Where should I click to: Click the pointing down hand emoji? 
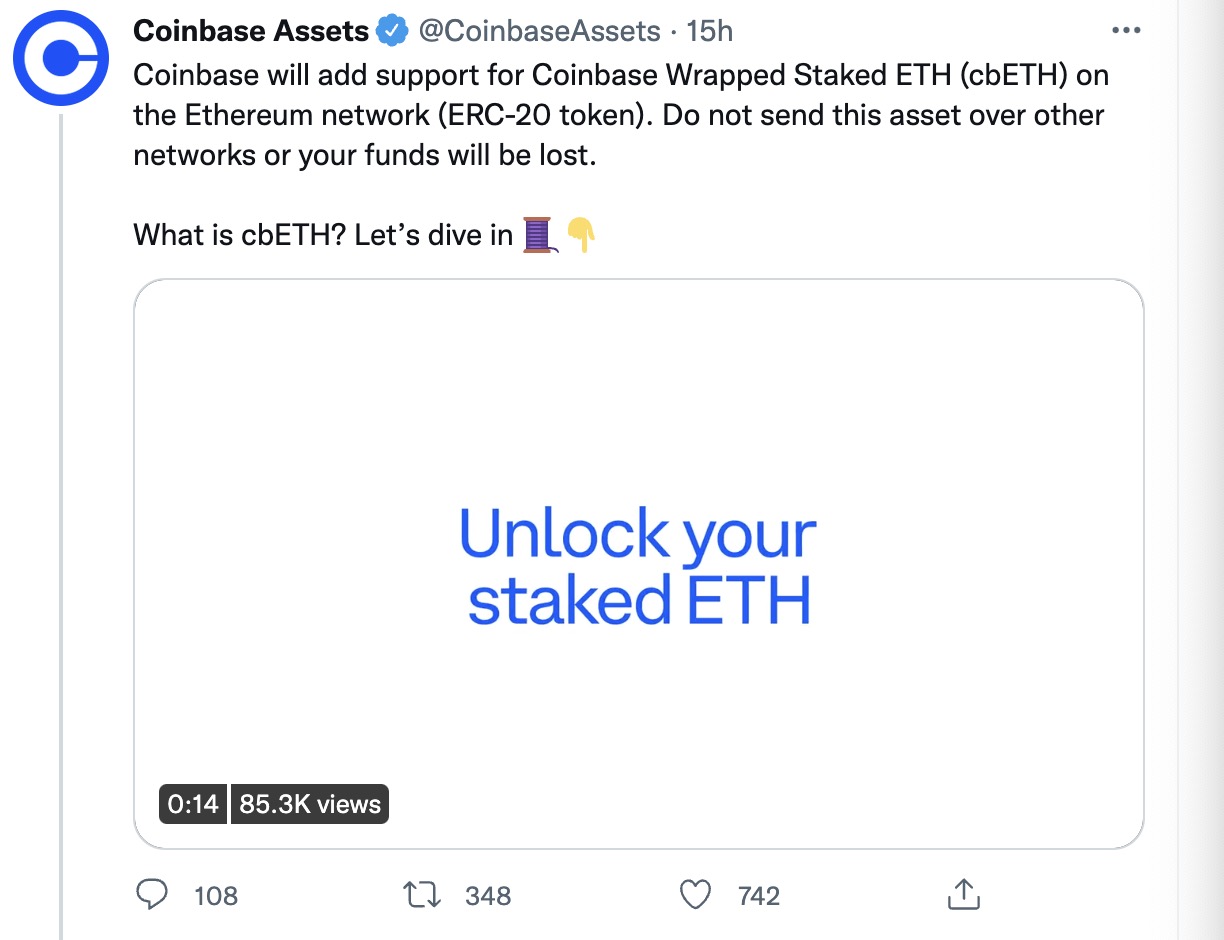[x=581, y=236]
